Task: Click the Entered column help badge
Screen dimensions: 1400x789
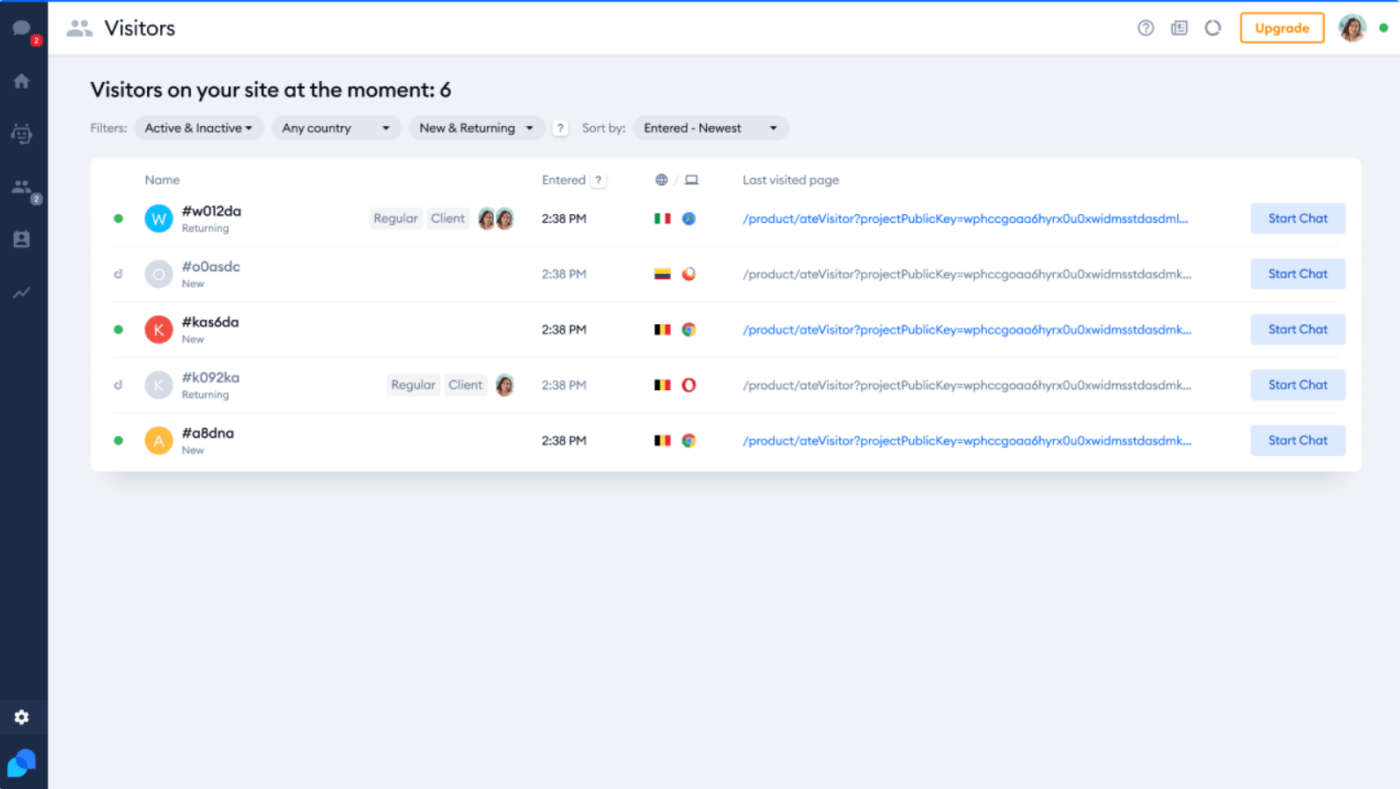Action: tap(598, 180)
